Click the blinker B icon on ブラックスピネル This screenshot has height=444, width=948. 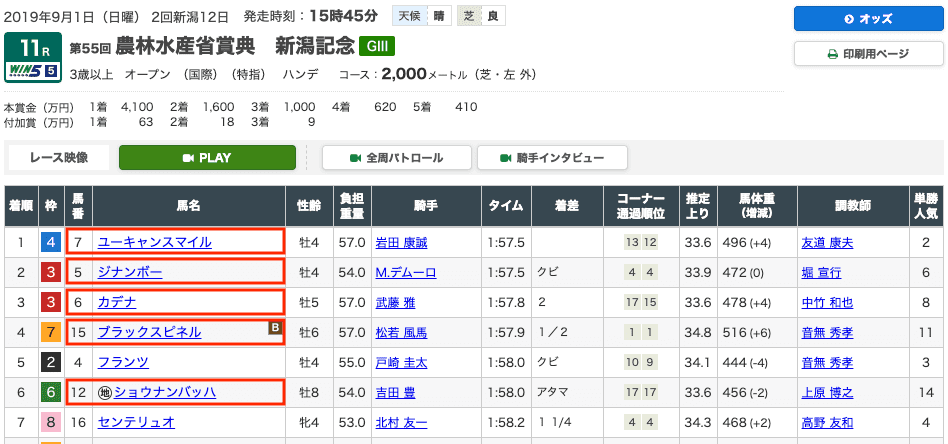click(x=275, y=327)
